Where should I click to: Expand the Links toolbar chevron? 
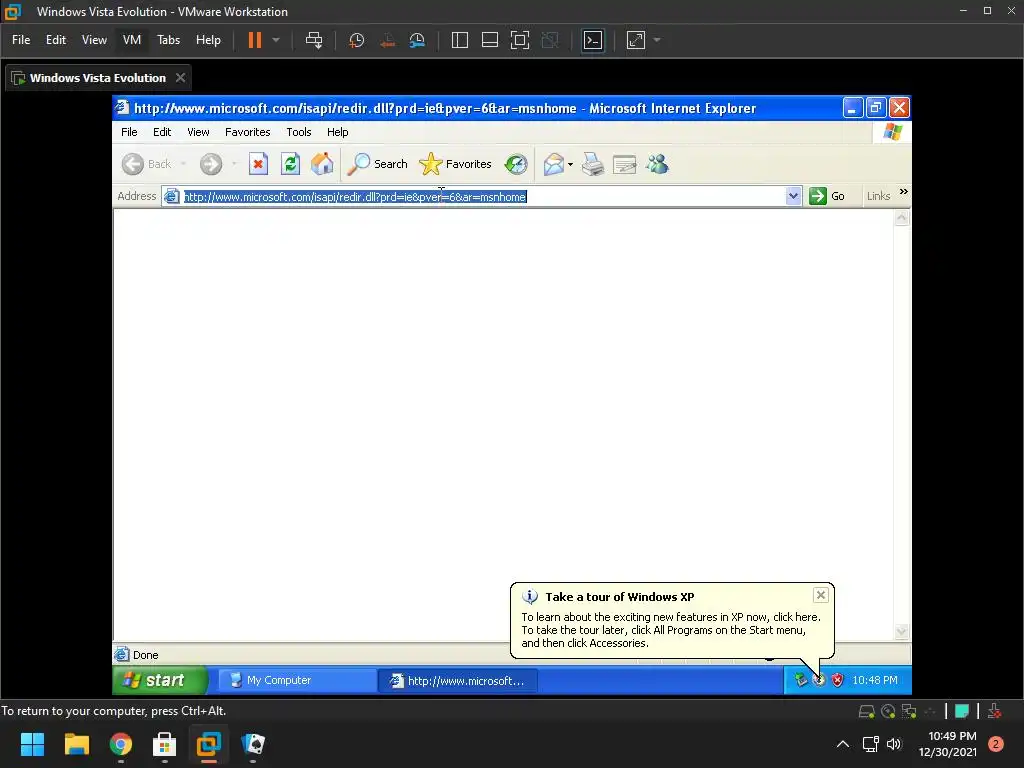click(904, 191)
